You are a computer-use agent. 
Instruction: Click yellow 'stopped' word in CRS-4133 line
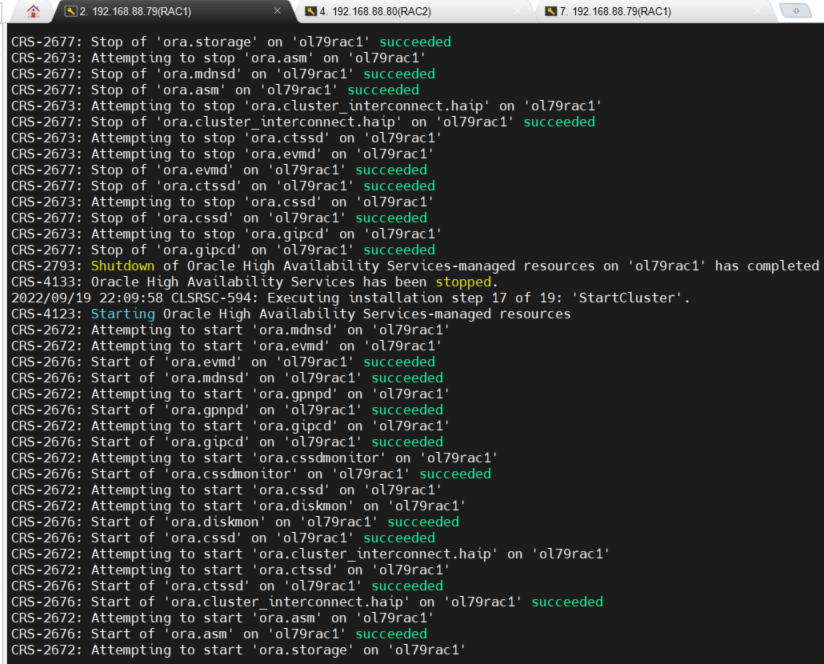[463, 282]
